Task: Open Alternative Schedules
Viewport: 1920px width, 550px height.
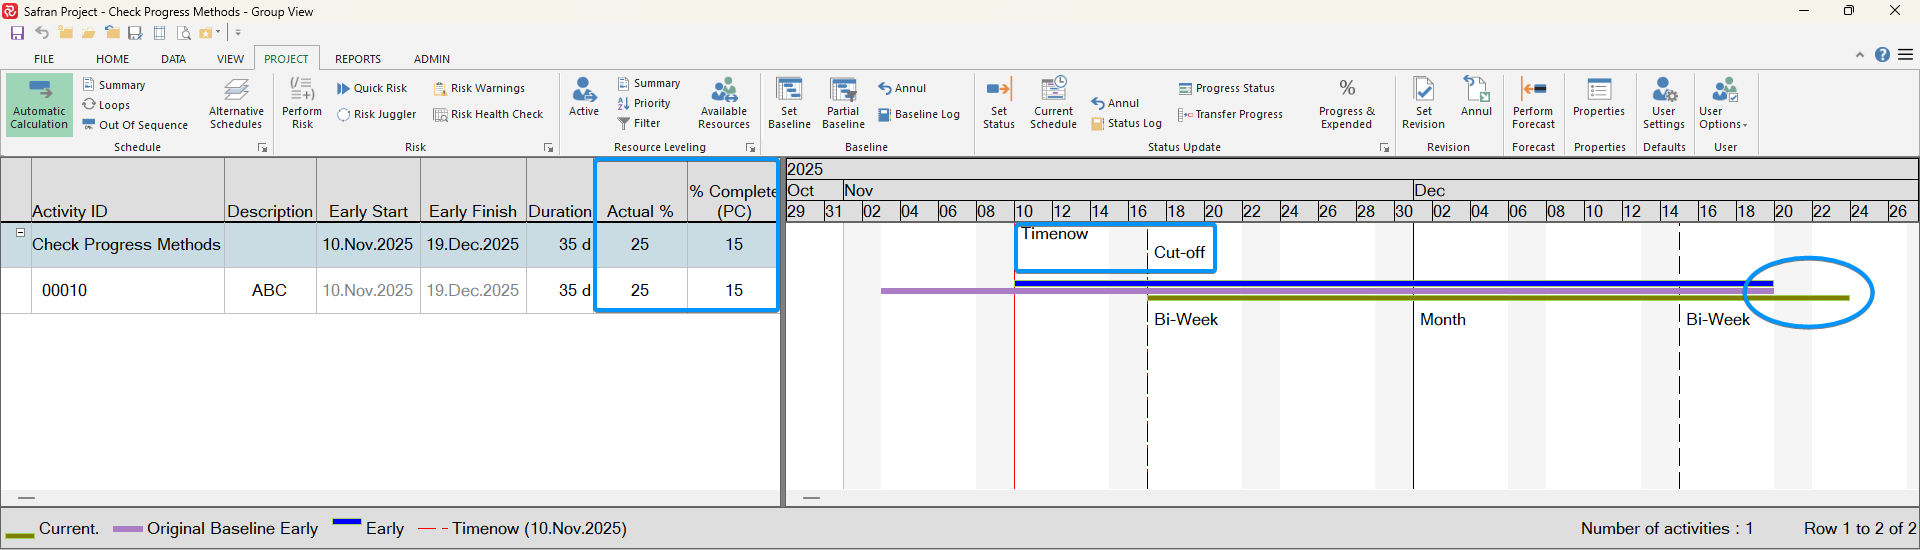Action: (x=236, y=104)
